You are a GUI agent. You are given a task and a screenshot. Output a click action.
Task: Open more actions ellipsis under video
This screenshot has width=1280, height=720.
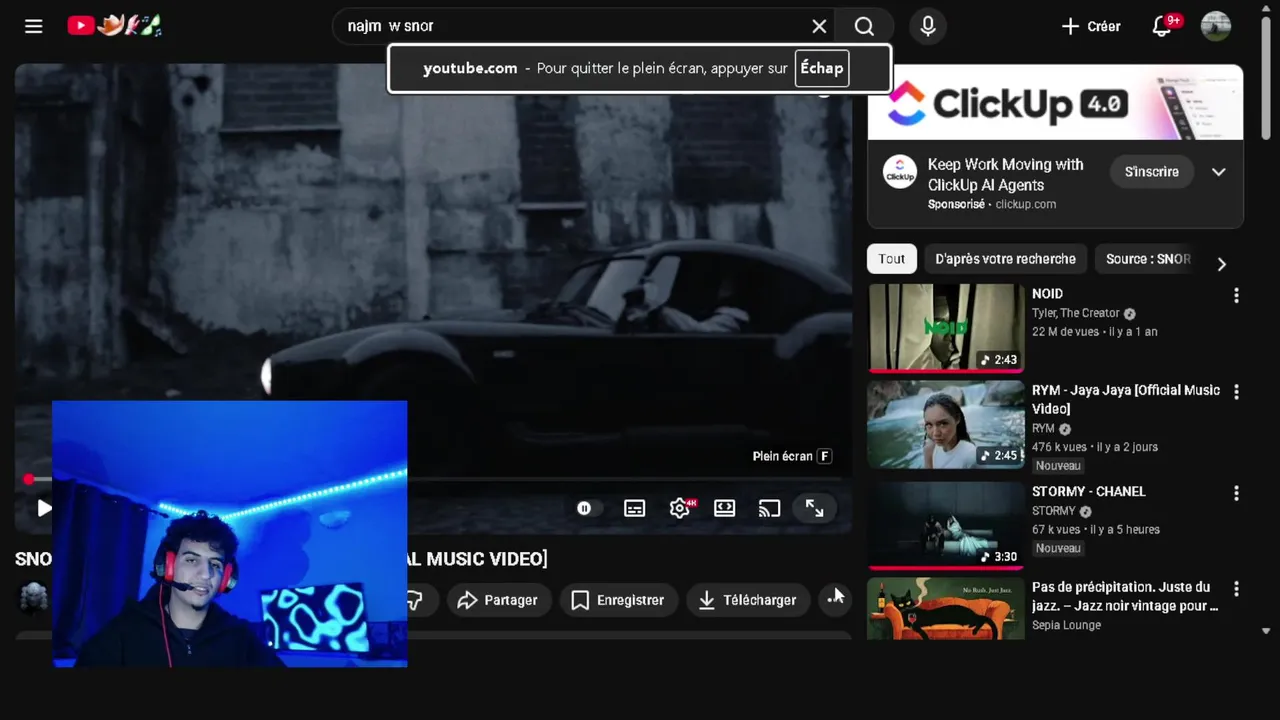pos(835,600)
